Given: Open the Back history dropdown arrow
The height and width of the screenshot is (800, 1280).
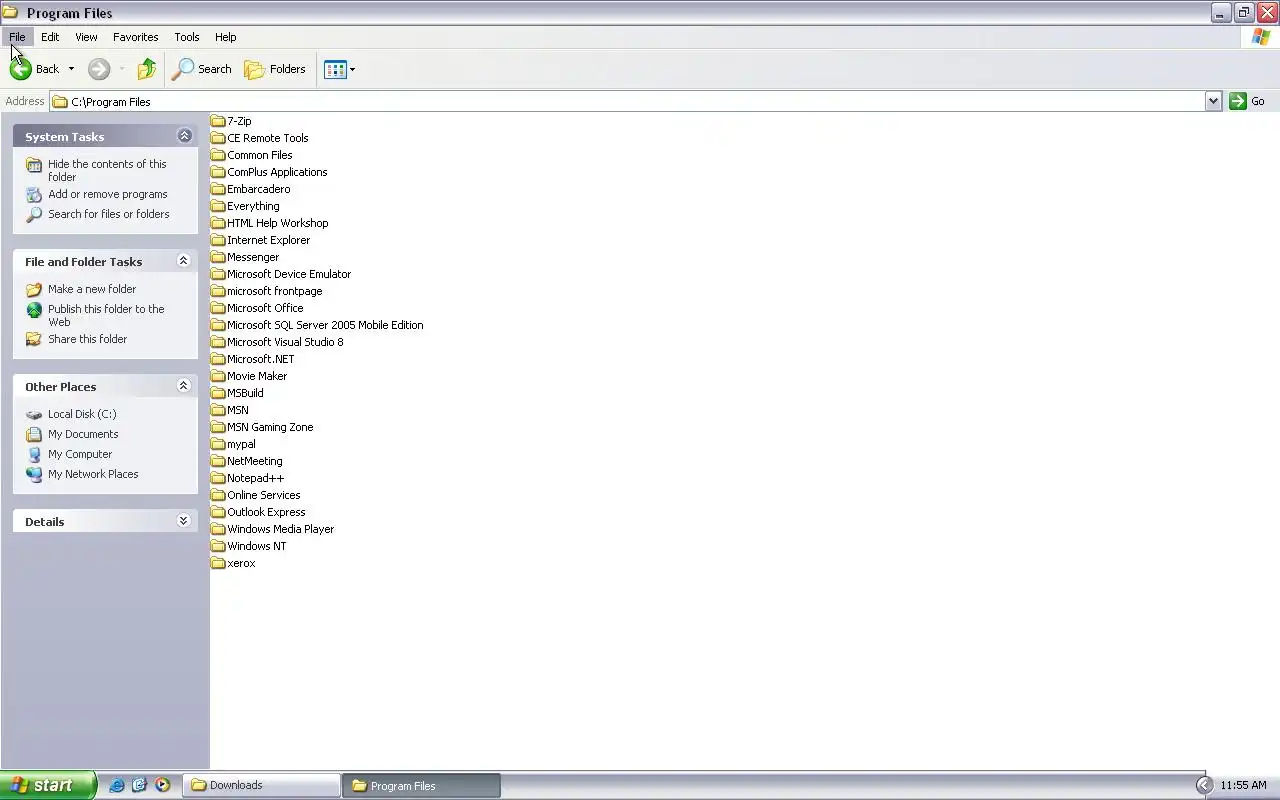Looking at the screenshot, I should [x=71, y=69].
